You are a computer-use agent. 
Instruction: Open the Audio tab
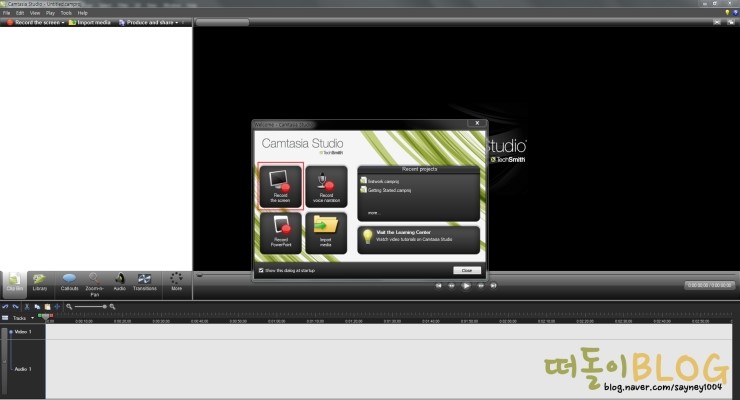[119, 284]
